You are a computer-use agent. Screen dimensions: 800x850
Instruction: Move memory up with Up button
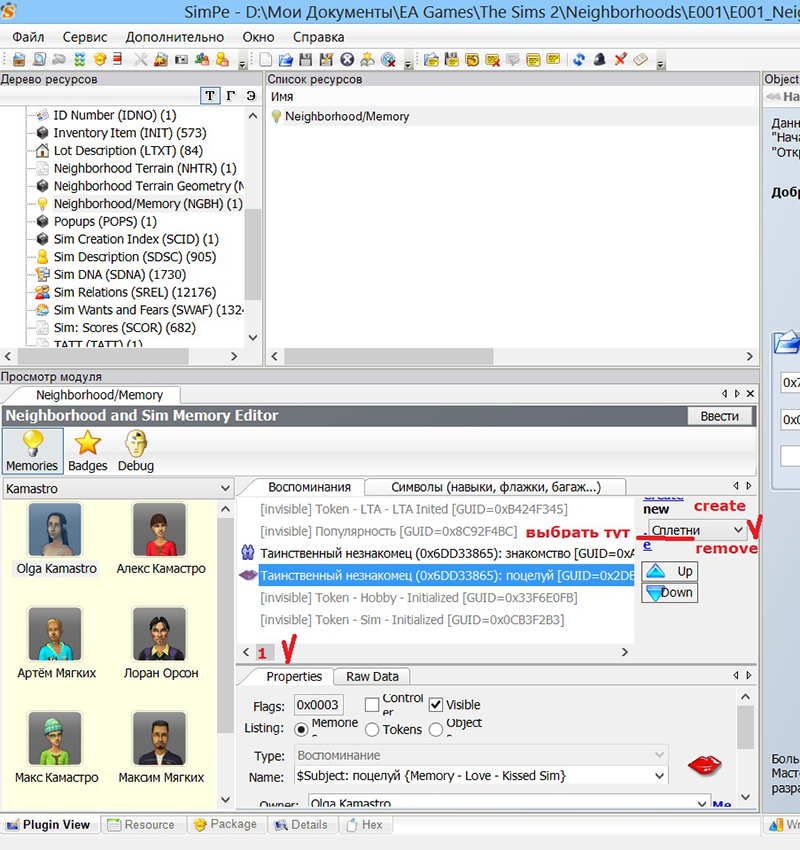[670, 571]
